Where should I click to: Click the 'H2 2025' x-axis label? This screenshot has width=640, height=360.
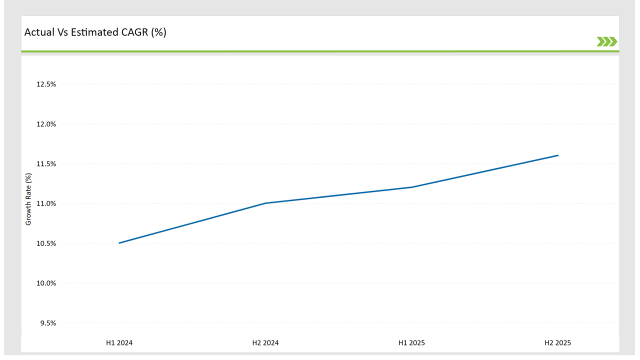[558, 342]
